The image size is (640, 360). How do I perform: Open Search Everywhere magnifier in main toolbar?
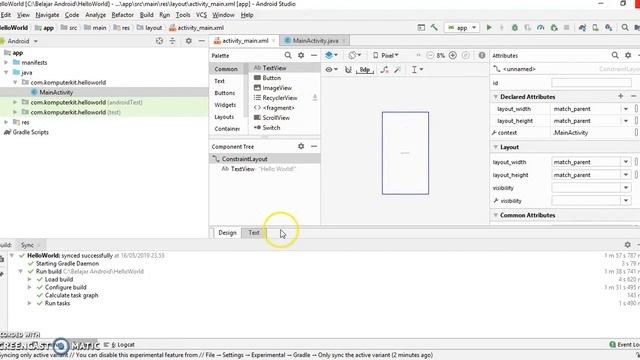625,28
